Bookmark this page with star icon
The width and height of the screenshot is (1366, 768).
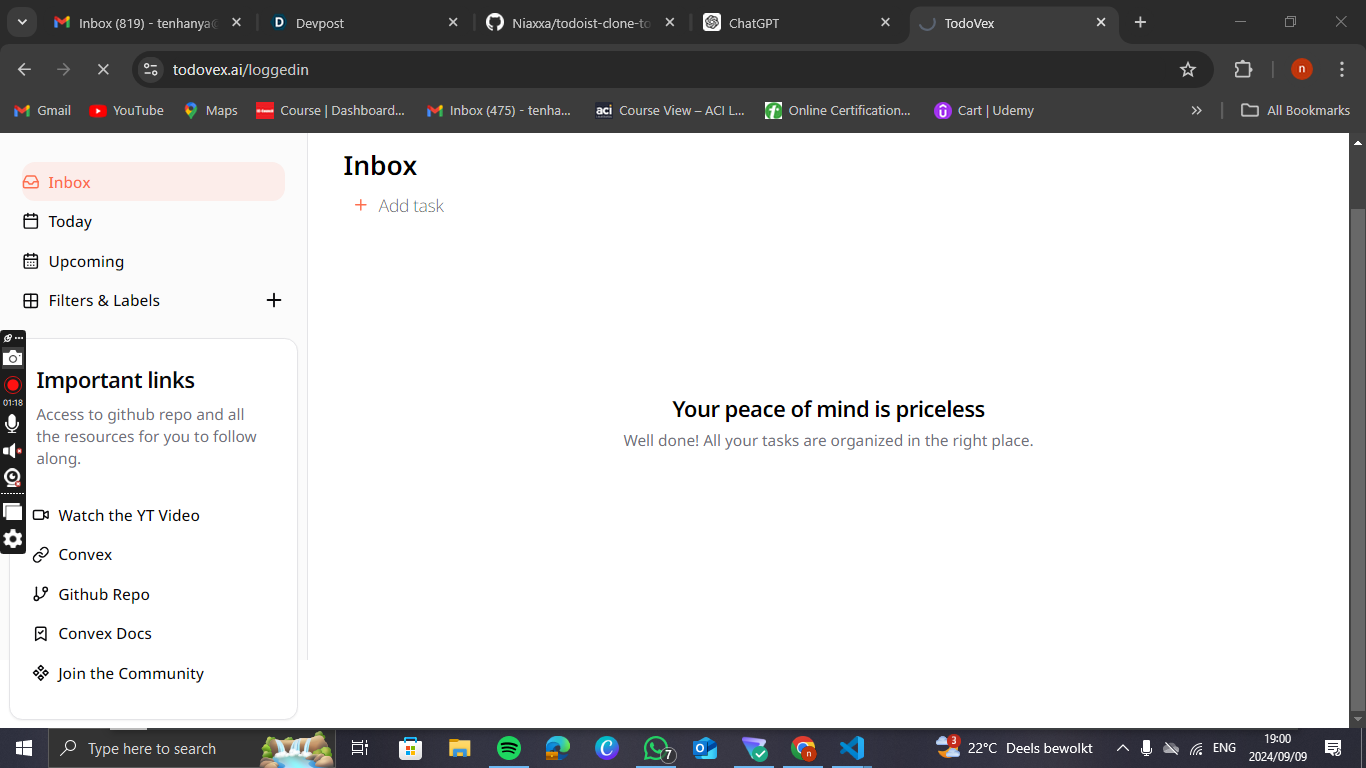[1188, 69]
